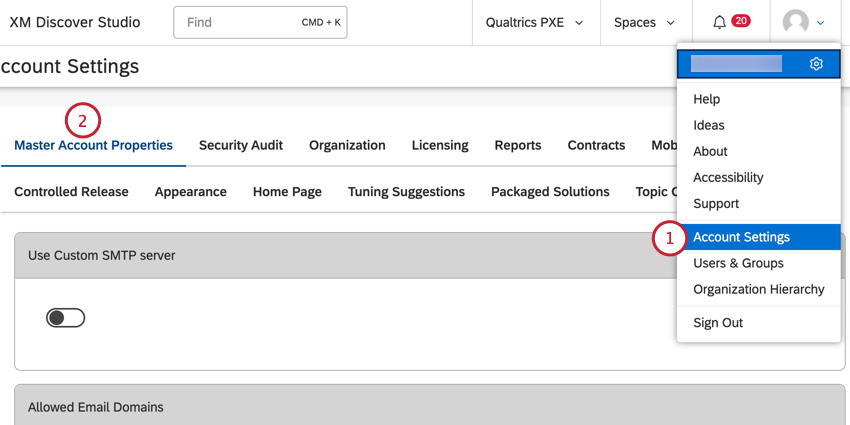Switch to the Security Audit tab
850x425 pixels.
point(241,145)
